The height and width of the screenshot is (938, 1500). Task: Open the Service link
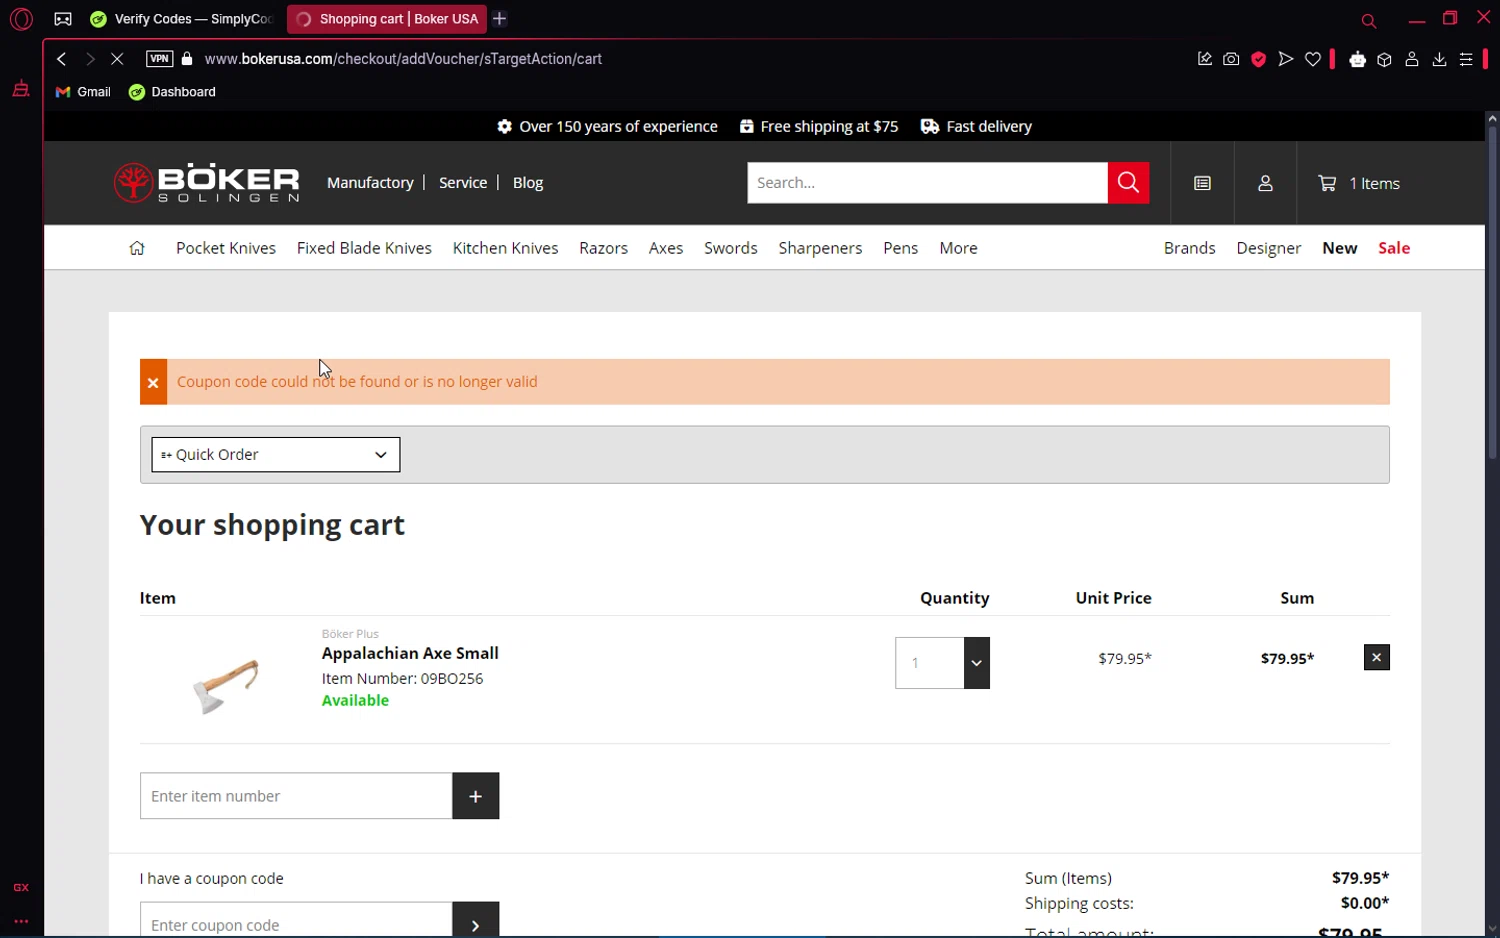[x=463, y=183]
